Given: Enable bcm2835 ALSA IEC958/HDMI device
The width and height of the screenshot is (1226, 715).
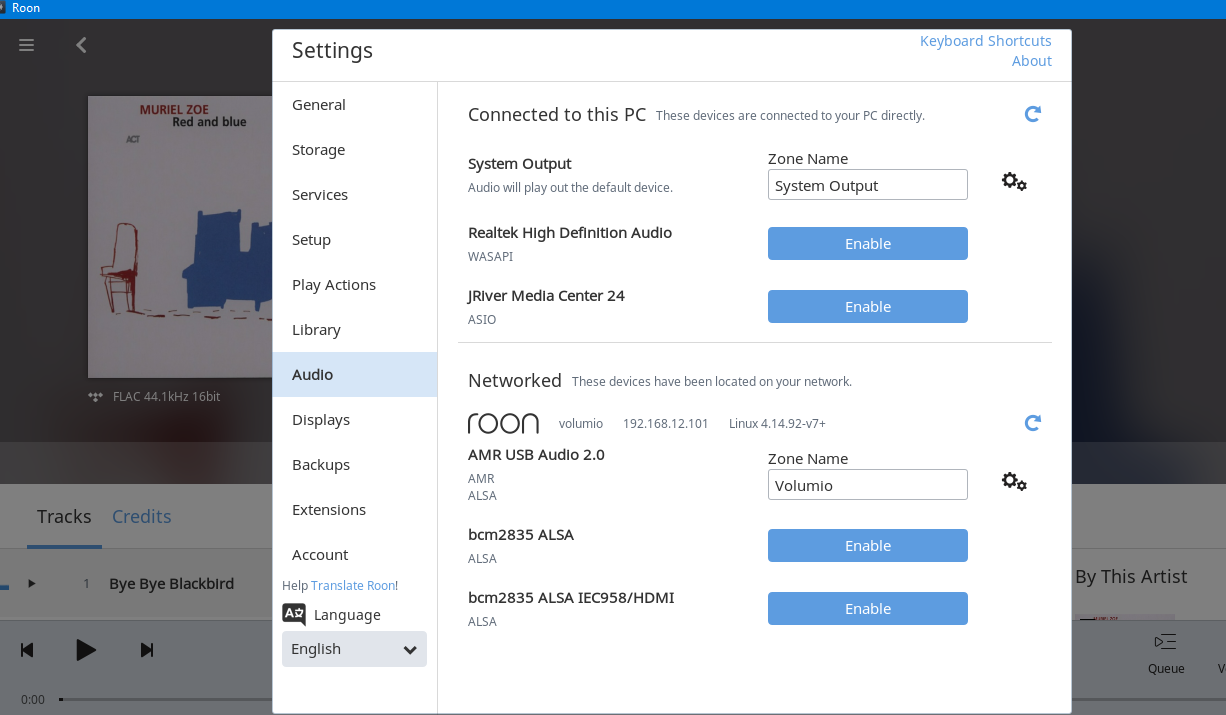Looking at the screenshot, I should pos(868,609).
